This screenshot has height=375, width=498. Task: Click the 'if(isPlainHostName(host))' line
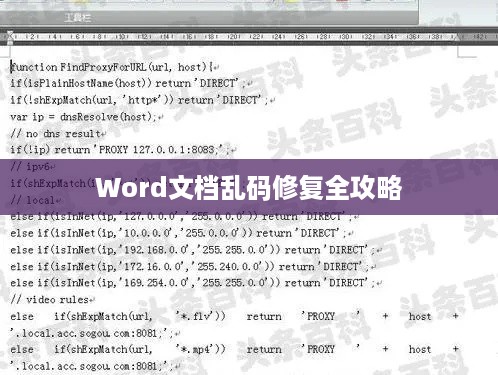(131, 83)
